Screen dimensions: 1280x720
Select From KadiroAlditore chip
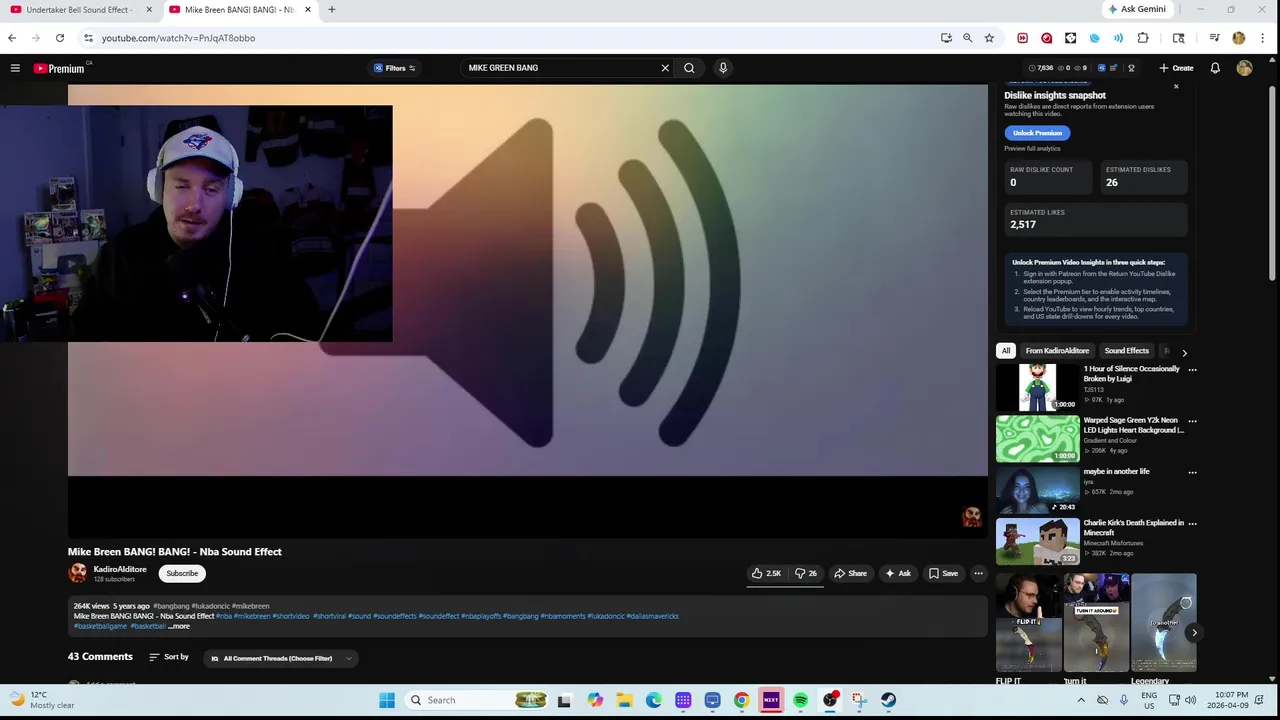1057,351
